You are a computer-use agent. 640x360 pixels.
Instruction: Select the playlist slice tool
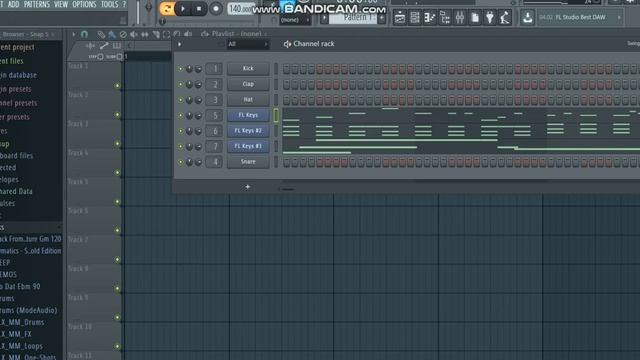156,35
